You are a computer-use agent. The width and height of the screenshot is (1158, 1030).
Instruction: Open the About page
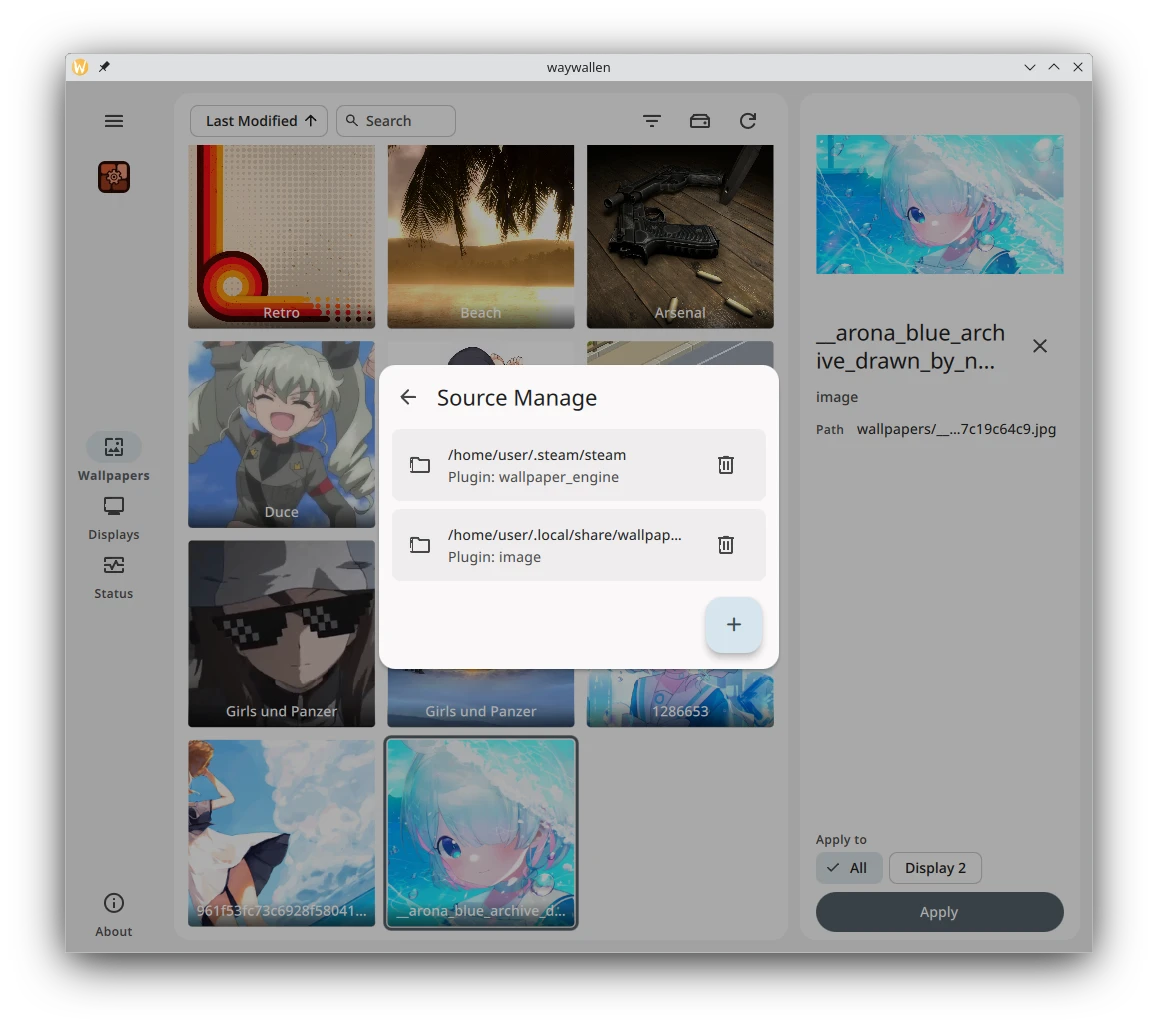point(114,916)
